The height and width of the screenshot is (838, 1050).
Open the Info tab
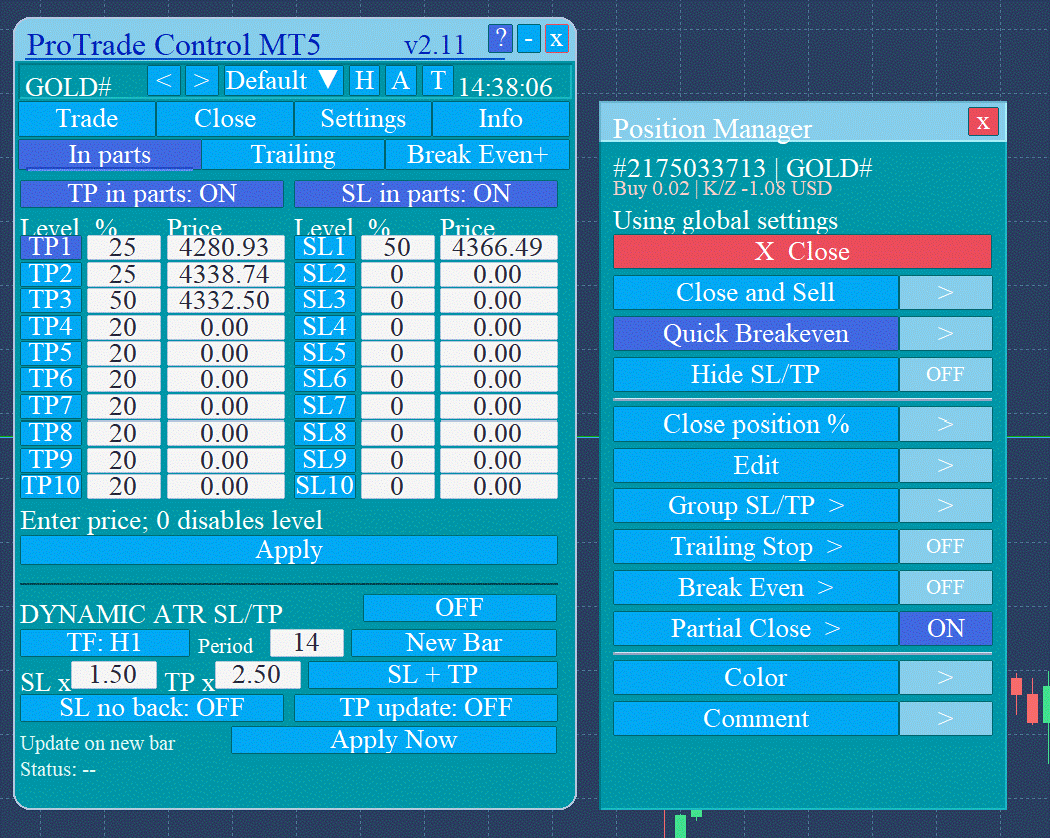(501, 119)
